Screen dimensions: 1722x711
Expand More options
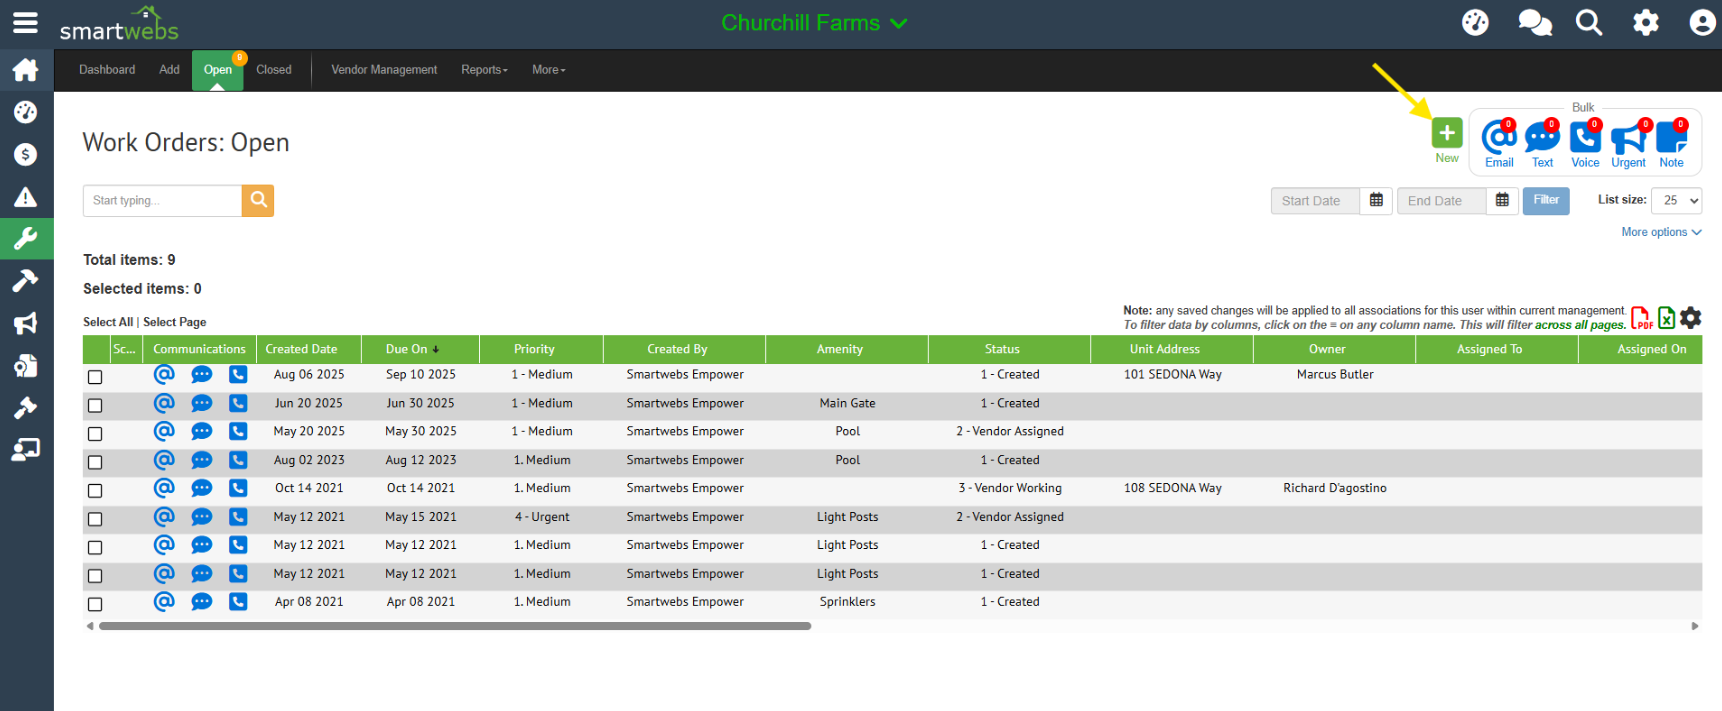(x=1660, y=232)
